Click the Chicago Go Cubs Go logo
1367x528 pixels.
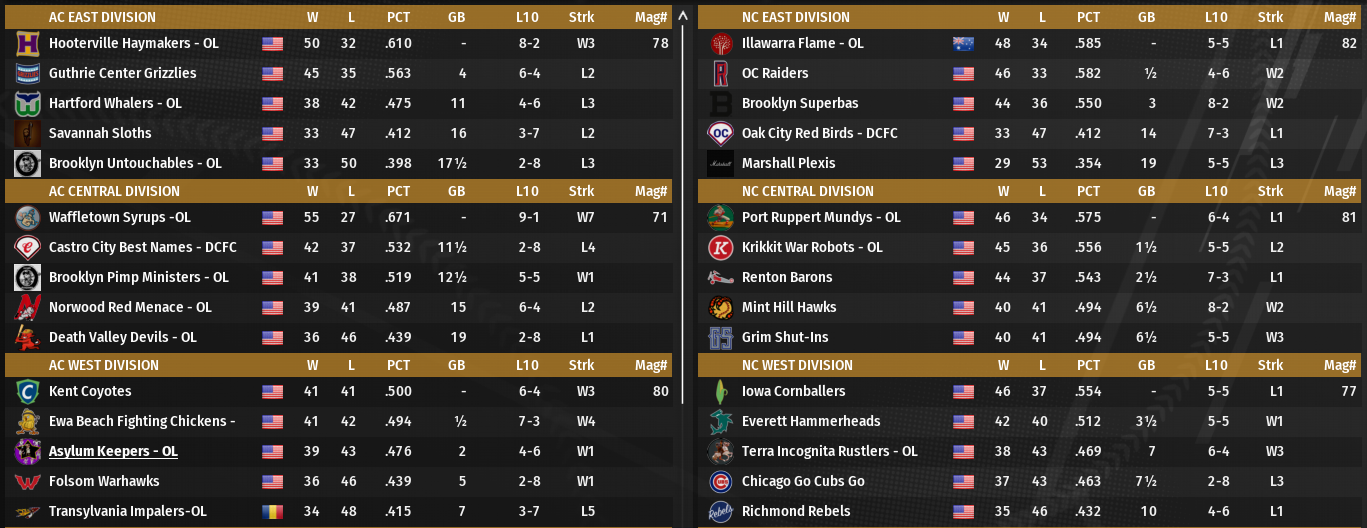[x=720, y=482]
